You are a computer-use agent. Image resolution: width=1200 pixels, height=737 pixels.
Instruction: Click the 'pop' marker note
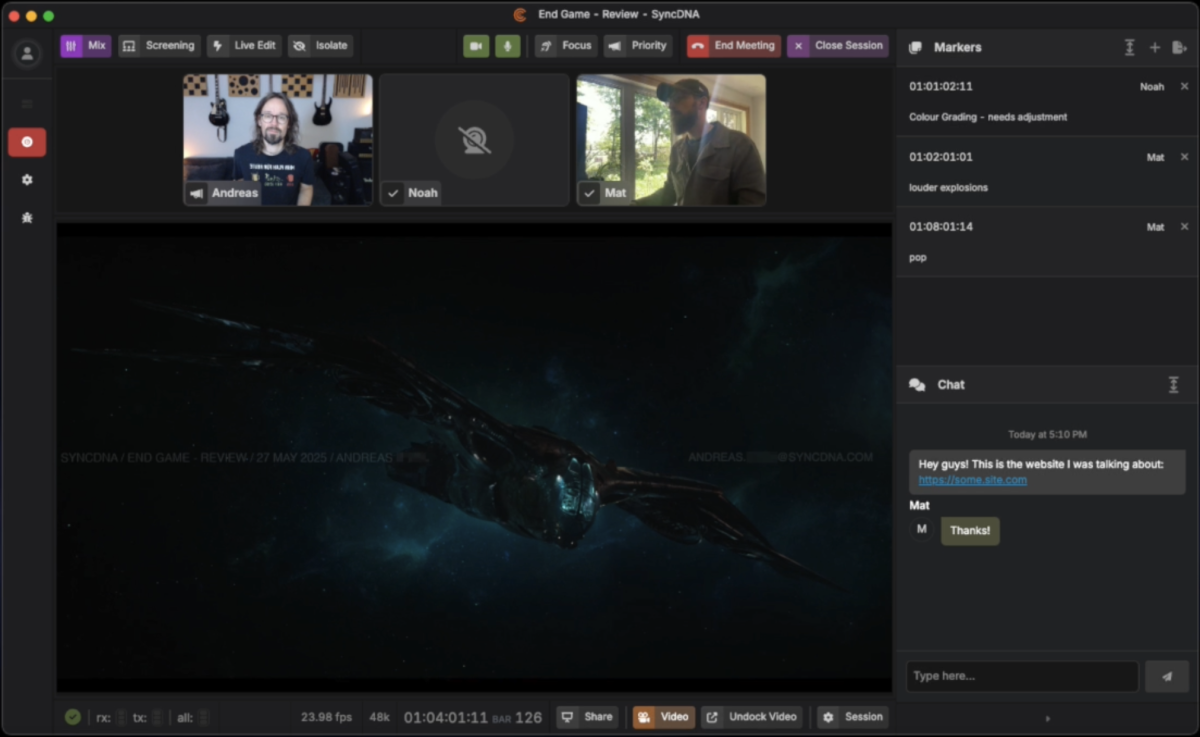pos(918,257)
